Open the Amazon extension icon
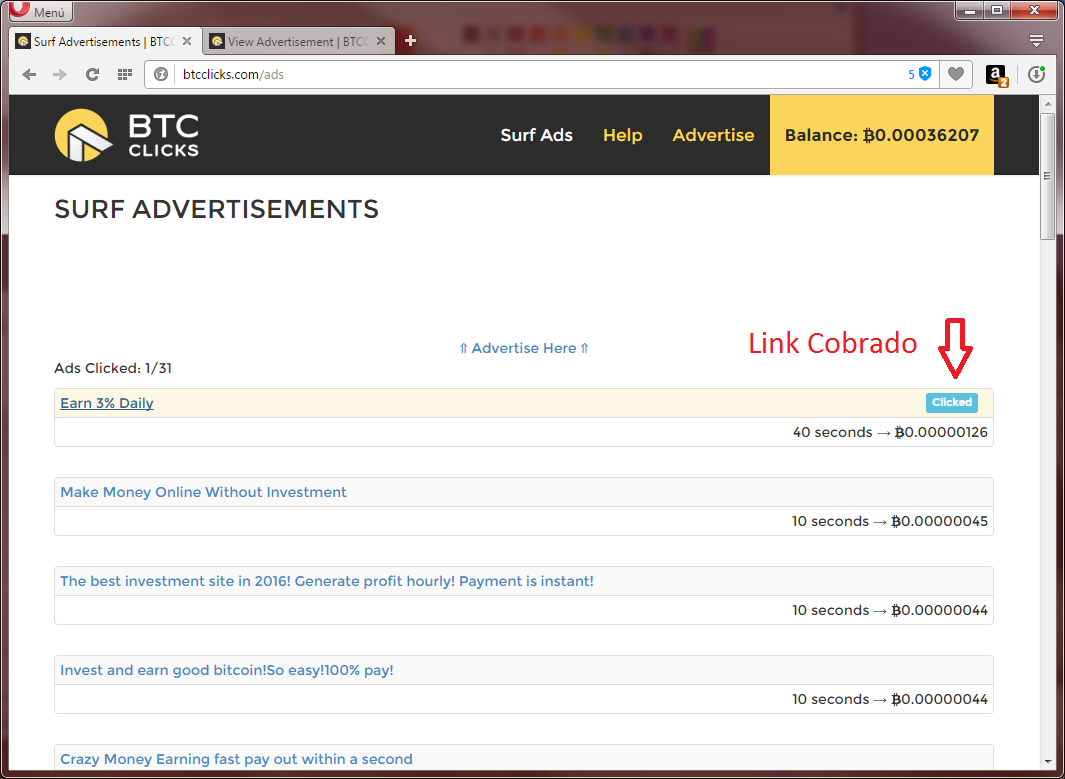Image resolution: width=1065 pixels, height=779 pixels. [x=996, y=75]
